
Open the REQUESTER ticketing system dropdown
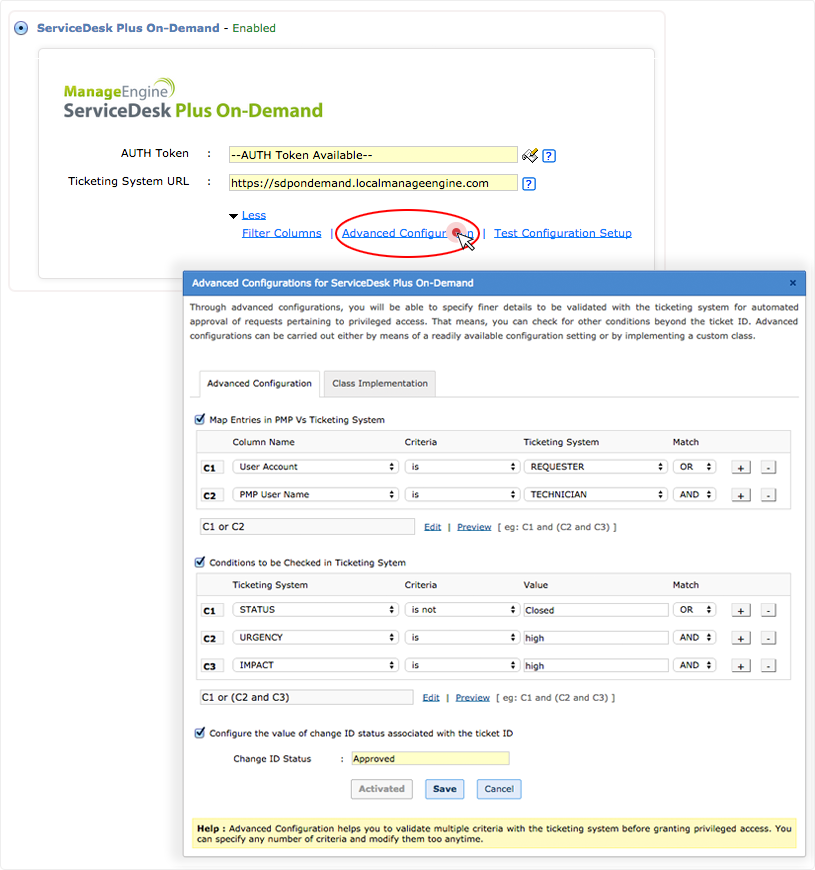(x=596, y=466)
